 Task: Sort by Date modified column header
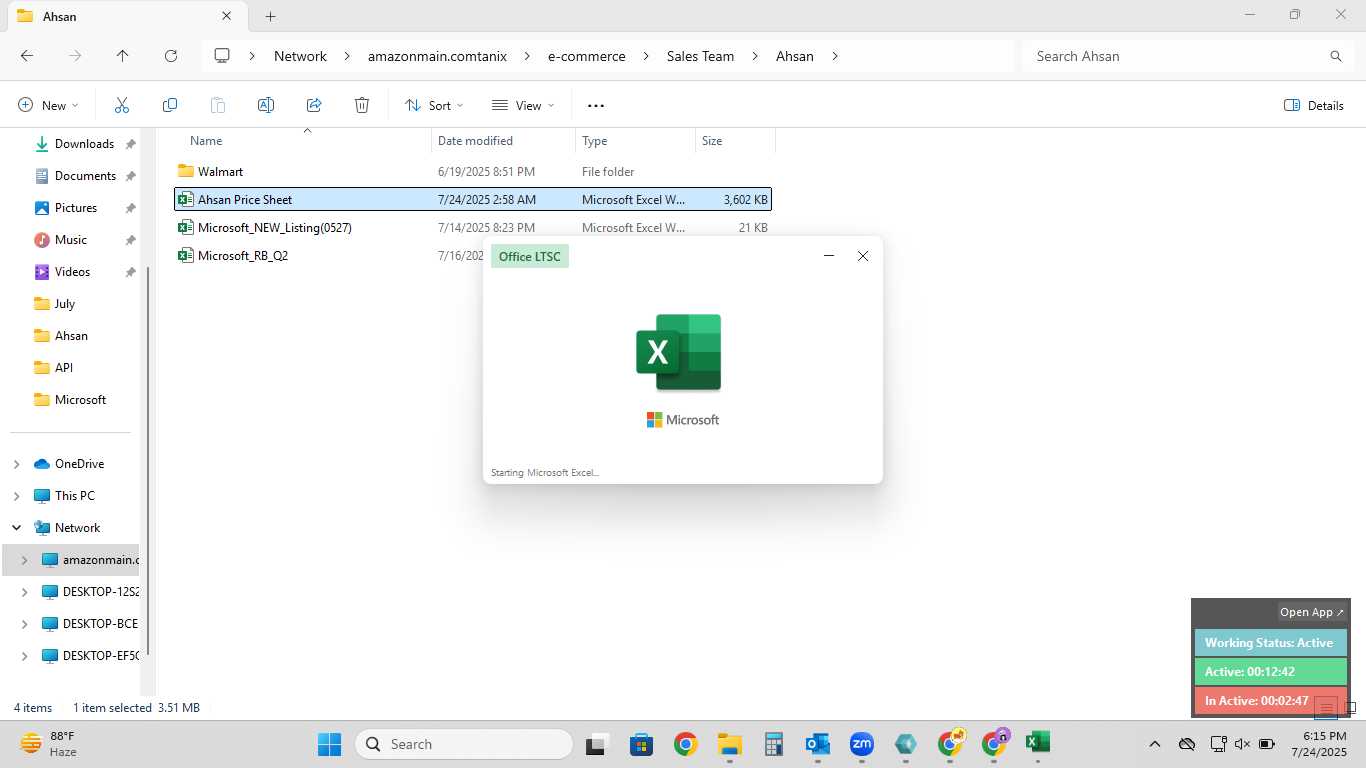click(x=475, y=141)
